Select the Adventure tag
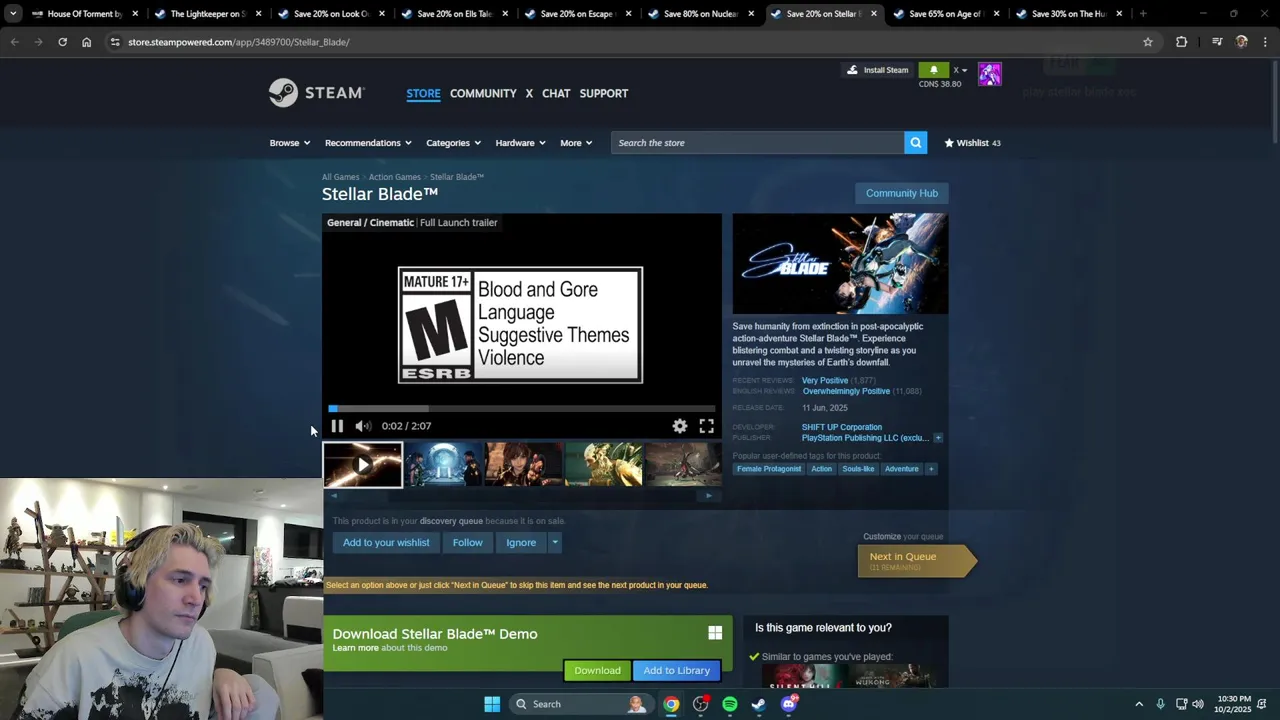Image resolution: width=1280 pixels, height=720 pixels. click(901, 469)
